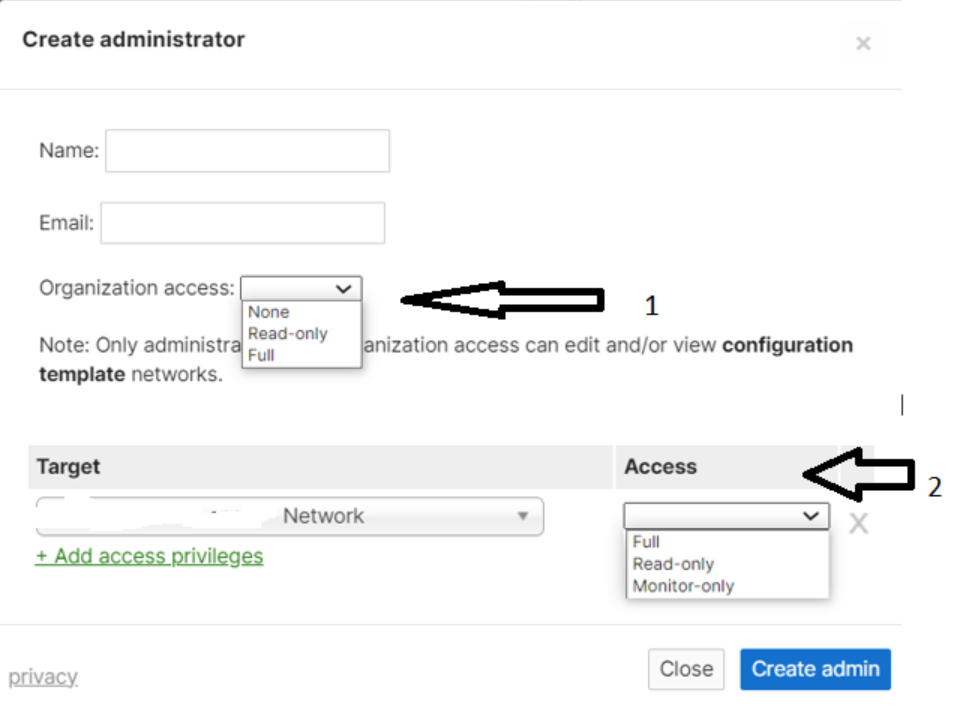
Task: Click inside the Email field
Action: pos(242,222)
